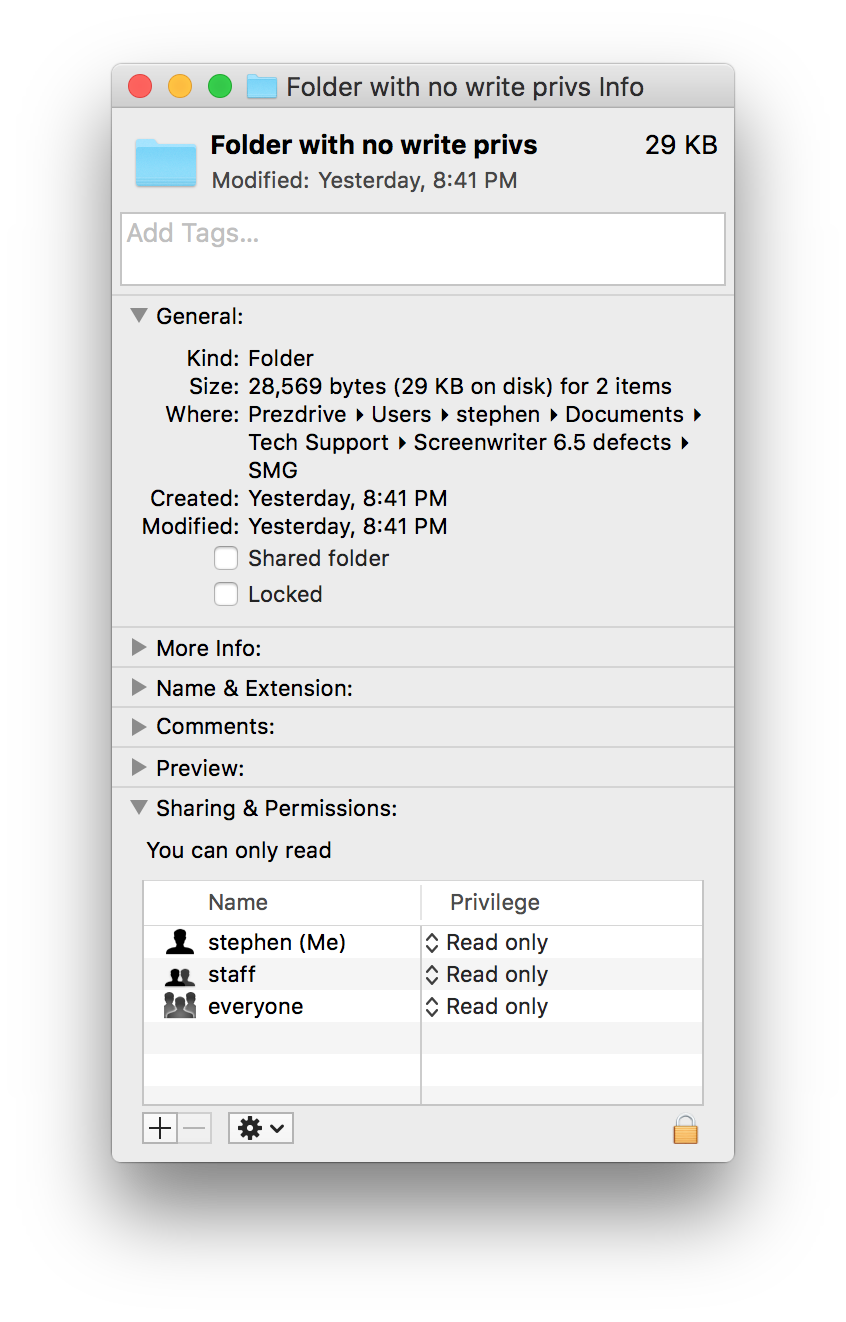846x1322 pixels.
Task: Close the Info window with red button
Action: (140, 87)
